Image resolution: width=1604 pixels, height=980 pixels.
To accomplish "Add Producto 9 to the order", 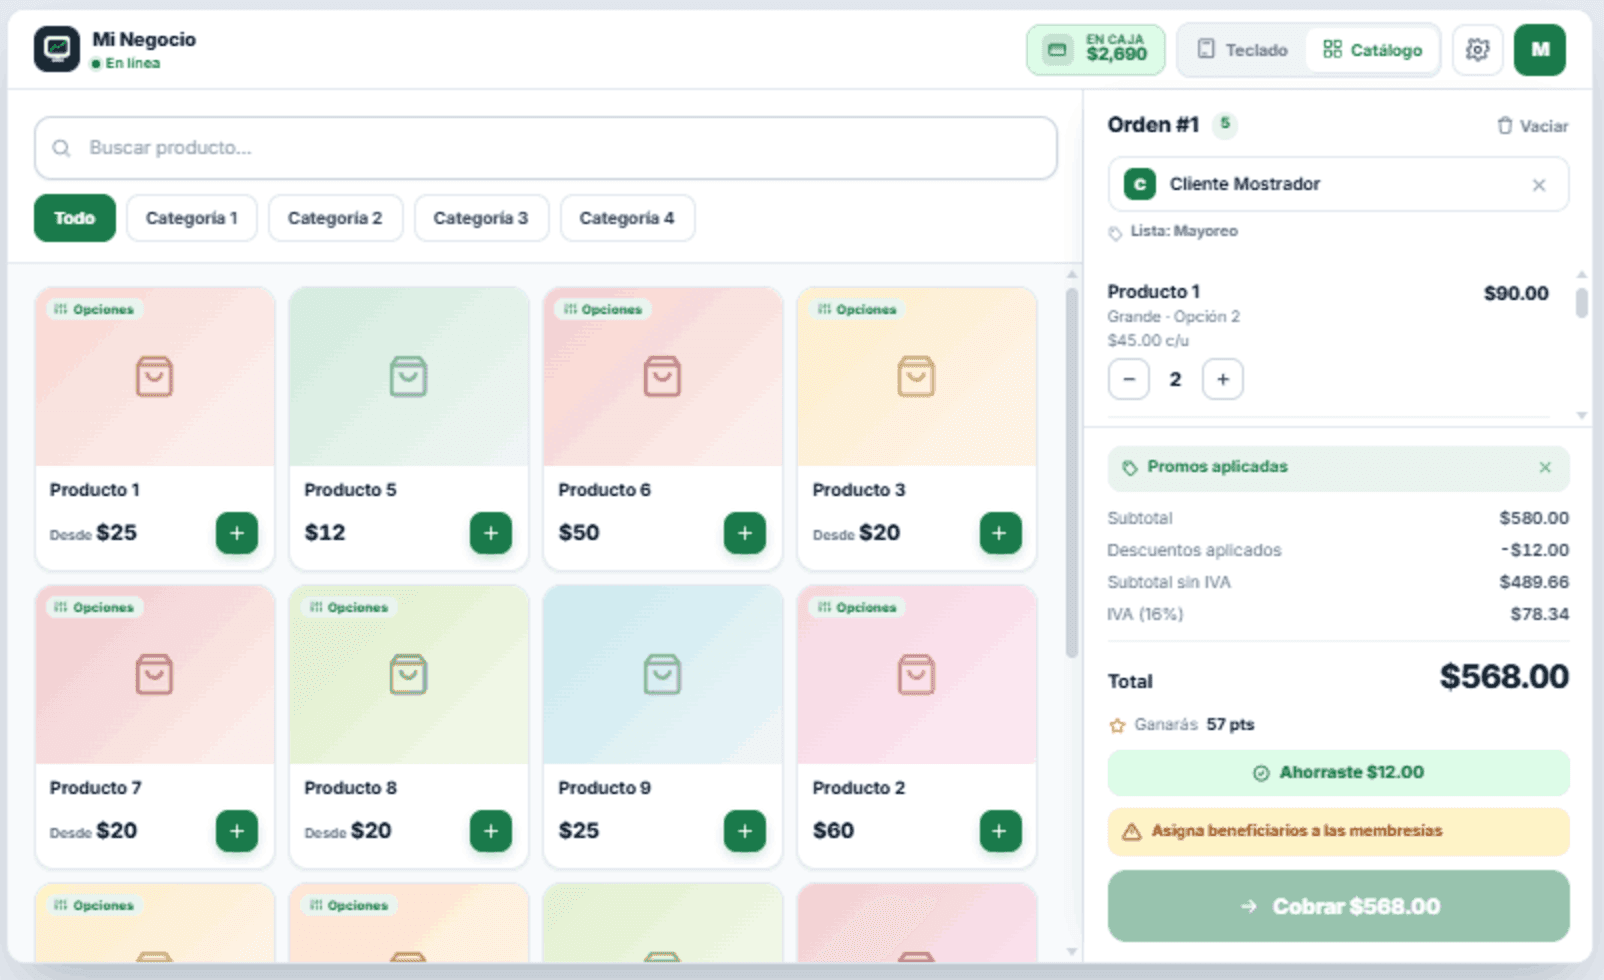I will 745,831.
